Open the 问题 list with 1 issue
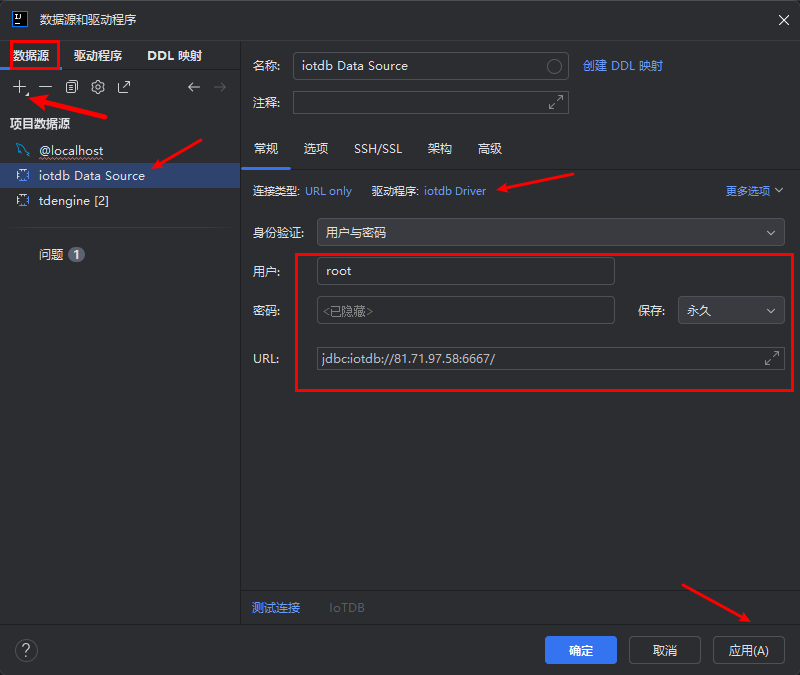Image resolution: width=800 pixels, height=675 pixels. pos(62,254)
